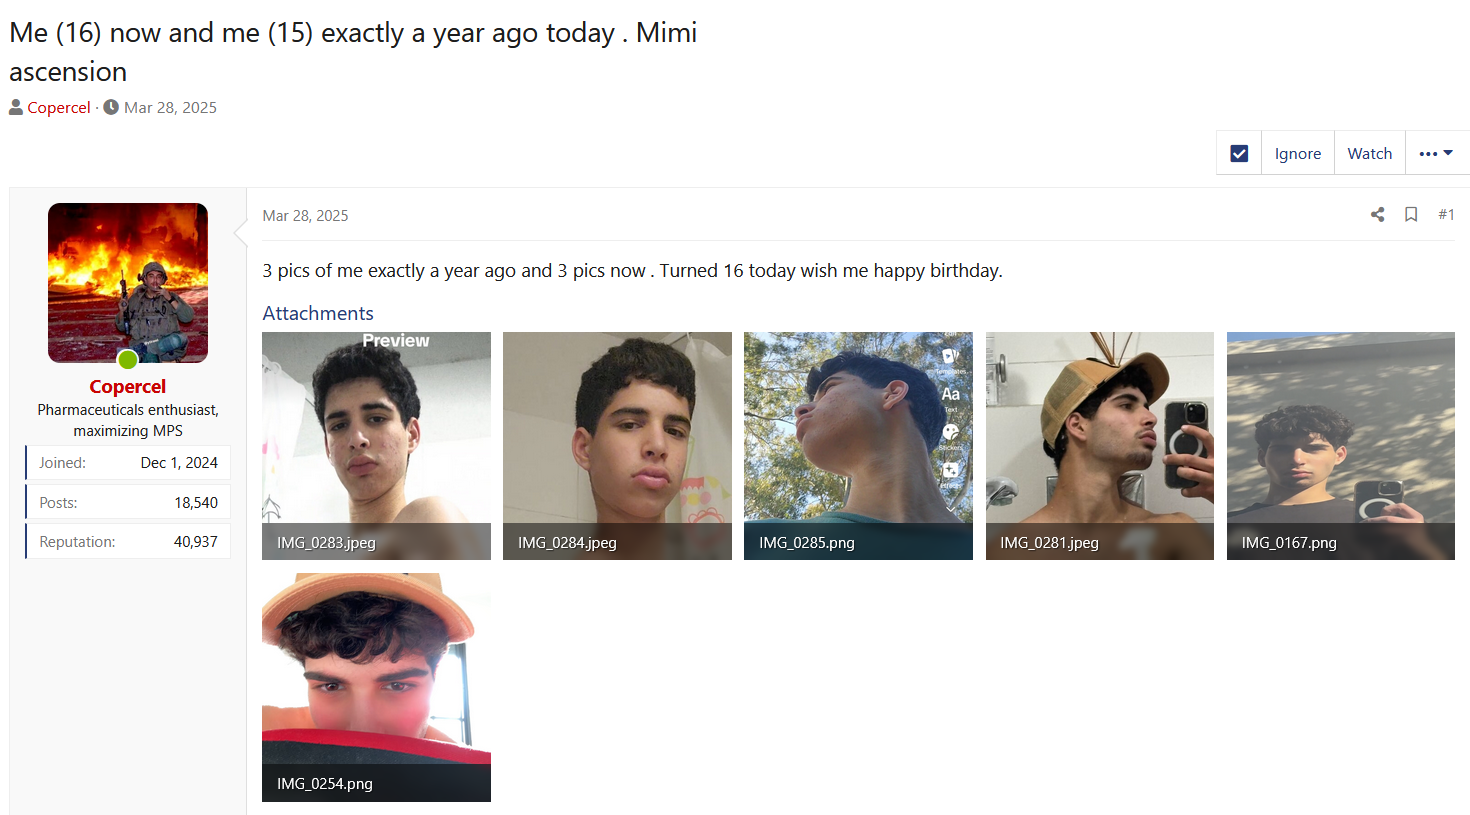Click the share icon on post #1

[x=1377, y=214]
